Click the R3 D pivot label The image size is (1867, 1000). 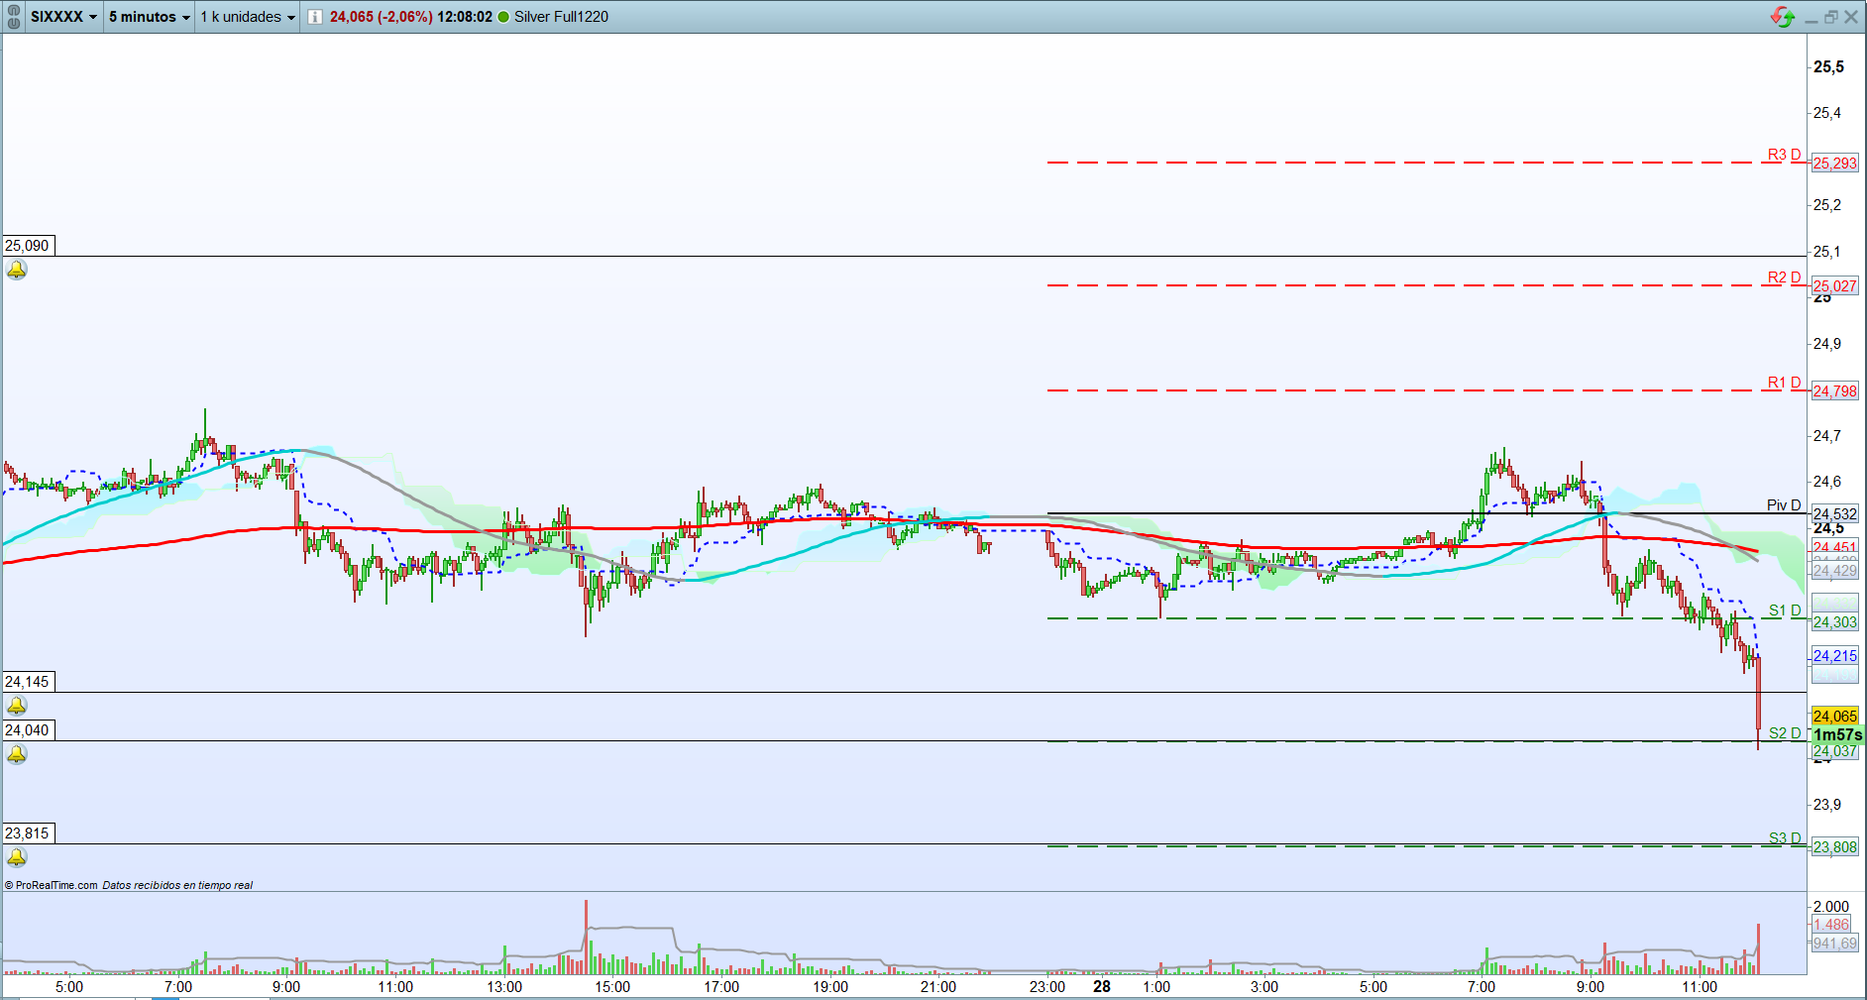click(1784, 155)
